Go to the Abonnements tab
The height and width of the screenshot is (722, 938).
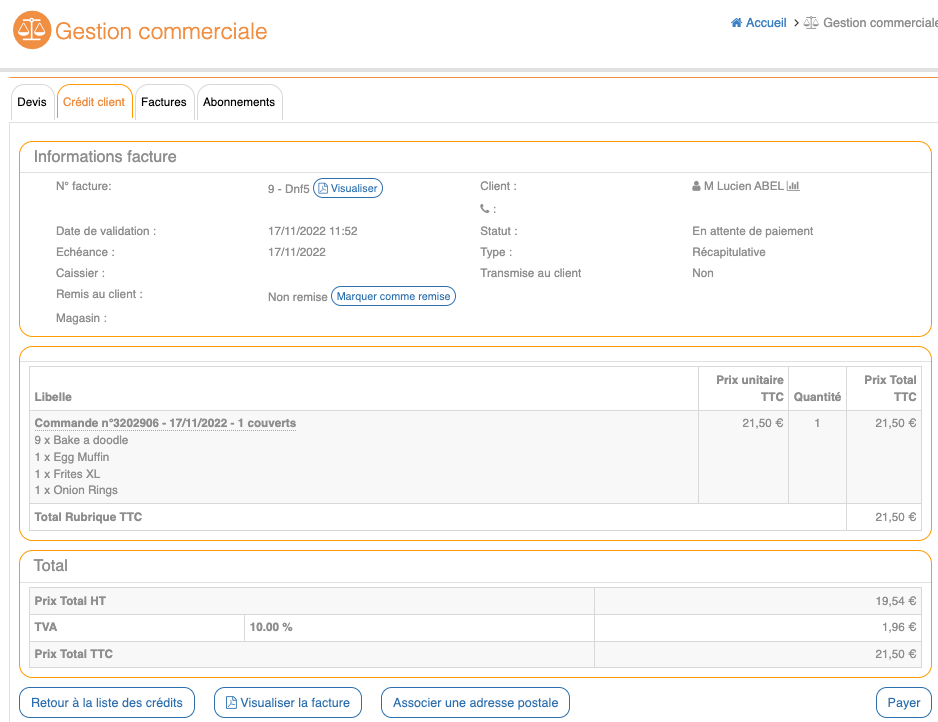(x=239, y=102)
